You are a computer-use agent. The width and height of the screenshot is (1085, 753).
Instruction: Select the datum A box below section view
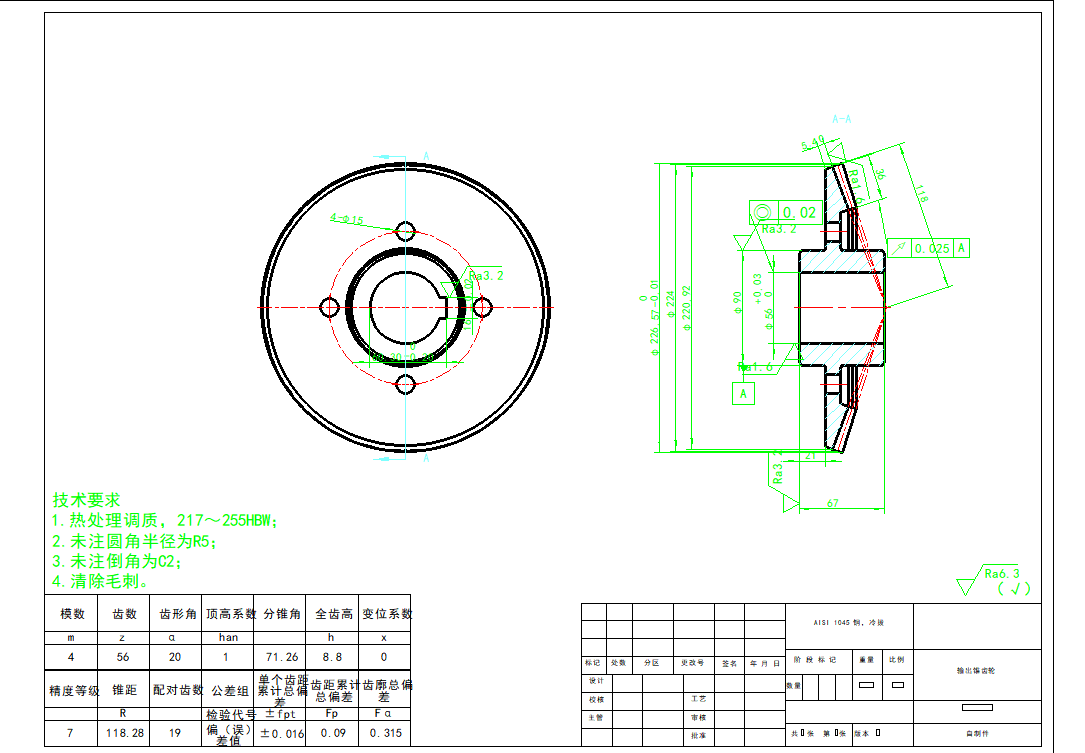click(x=743, y=394)
